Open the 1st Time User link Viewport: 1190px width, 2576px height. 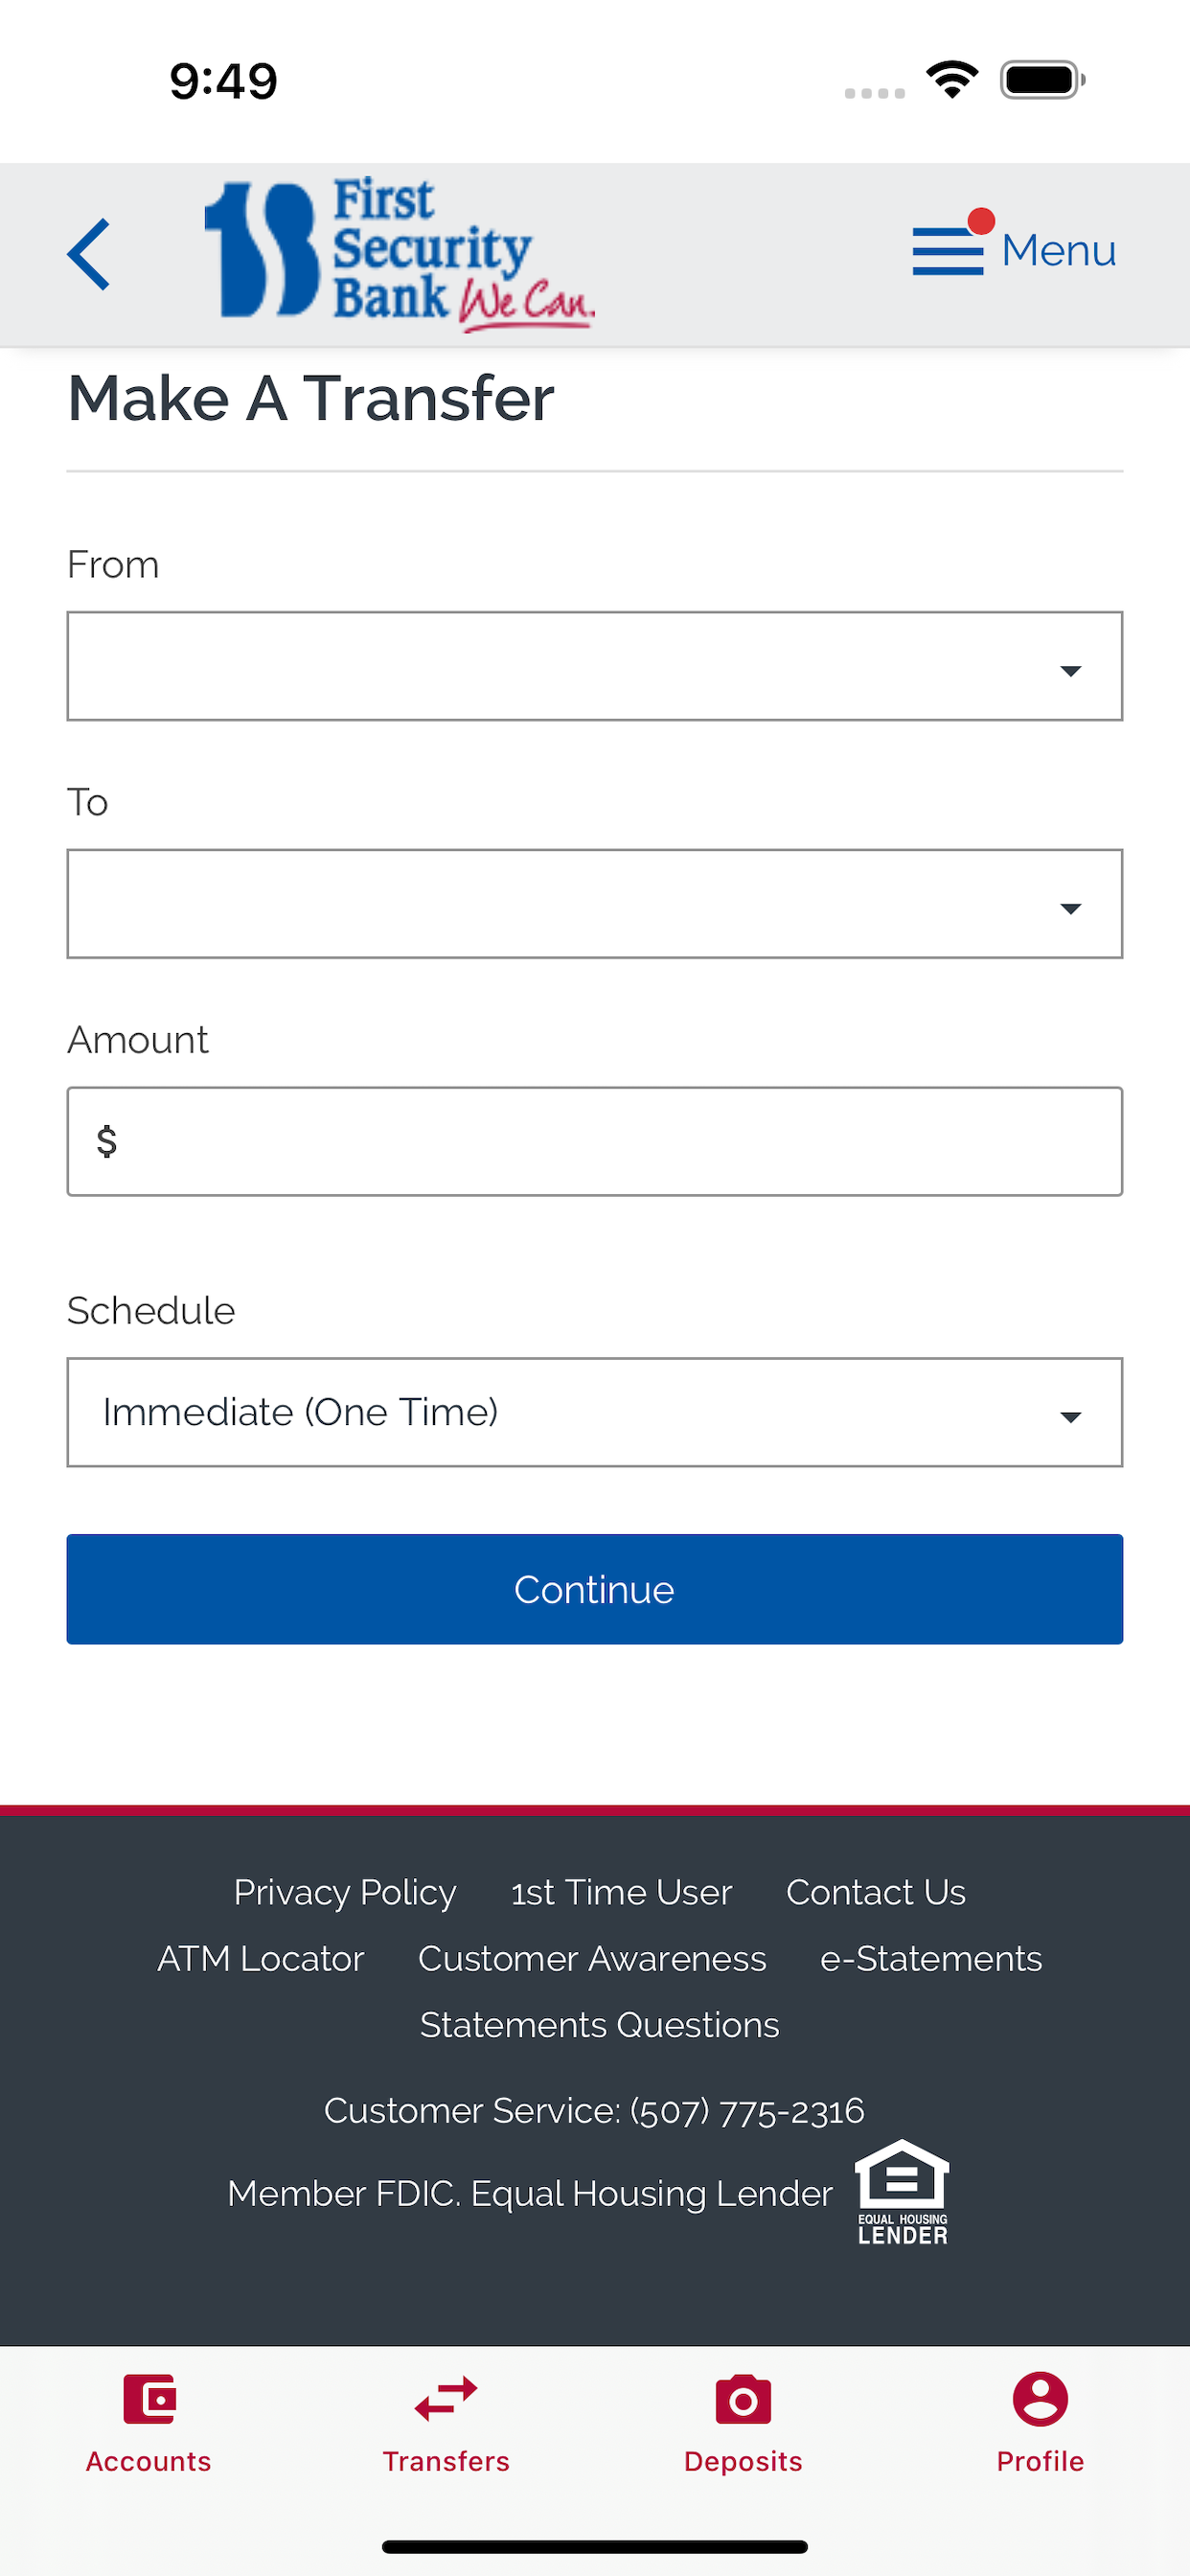pyautogui.click(x=622, y=1892)
